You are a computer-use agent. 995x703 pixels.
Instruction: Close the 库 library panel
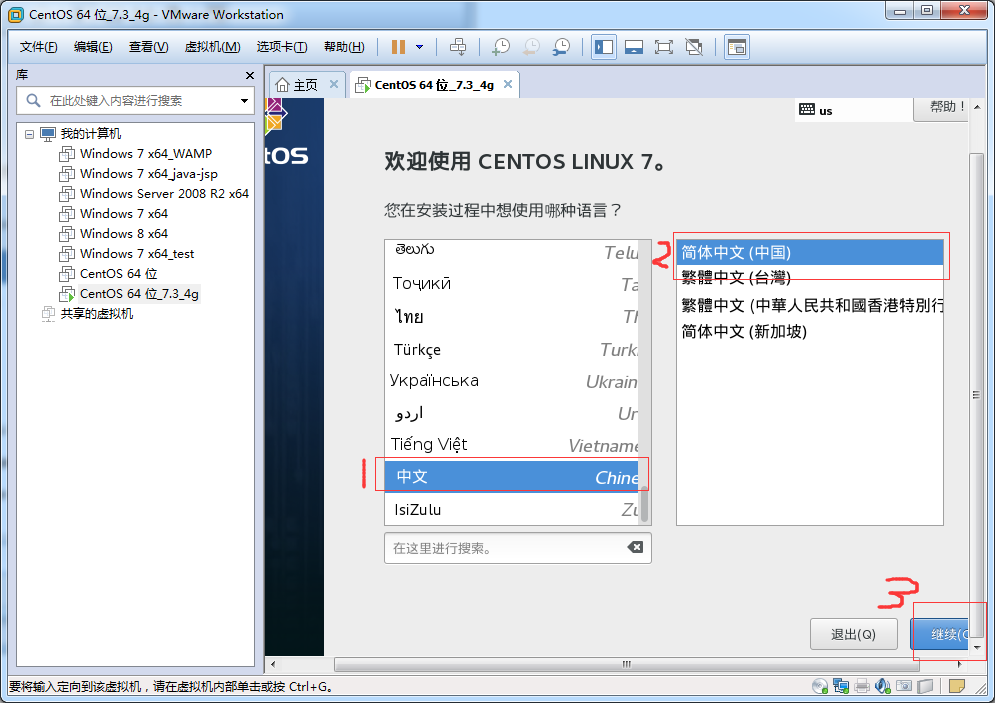click(249, 76)
